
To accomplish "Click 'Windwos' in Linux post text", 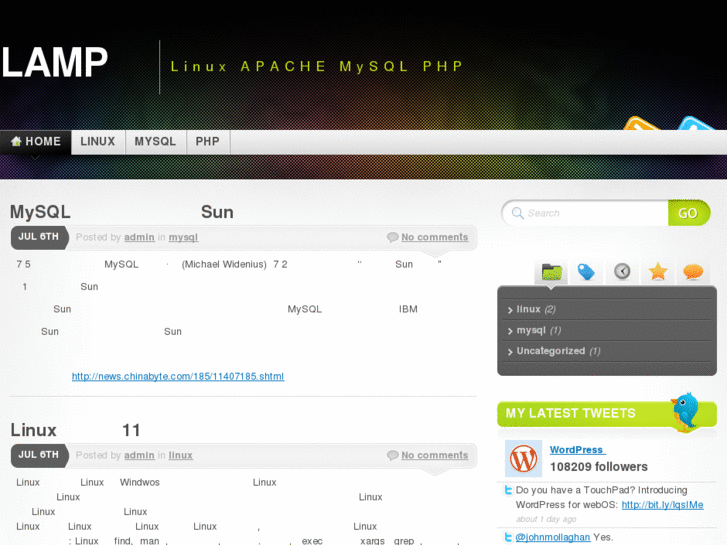I will (140, 482).
